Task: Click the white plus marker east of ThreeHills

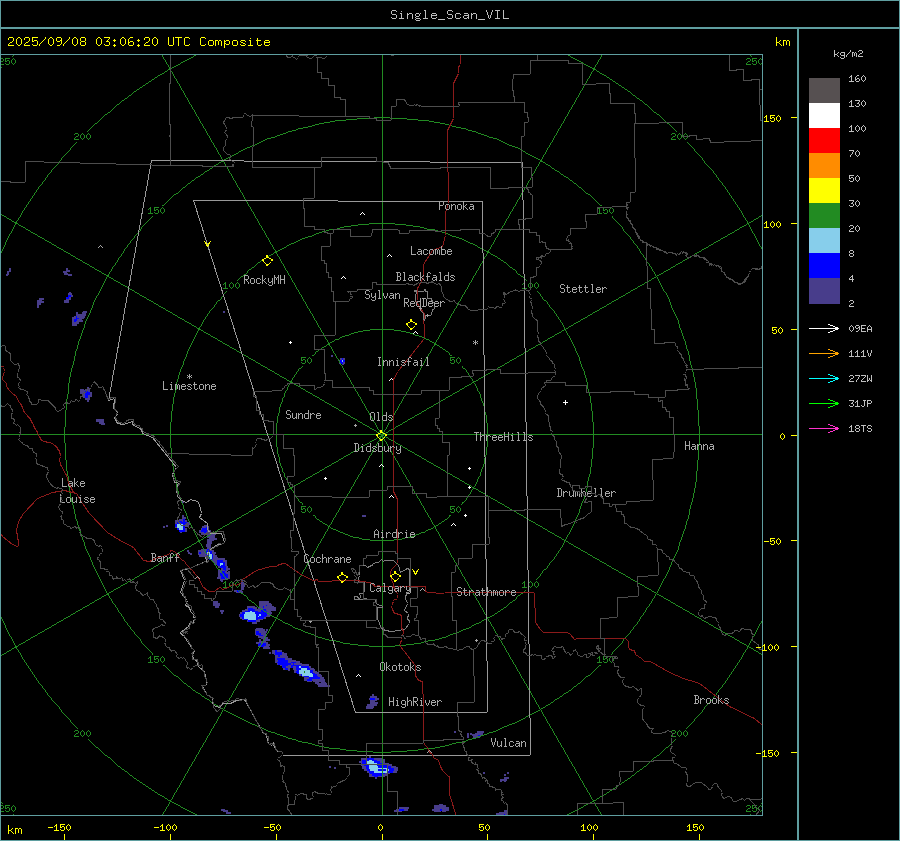Action: (x=565, y=402)
